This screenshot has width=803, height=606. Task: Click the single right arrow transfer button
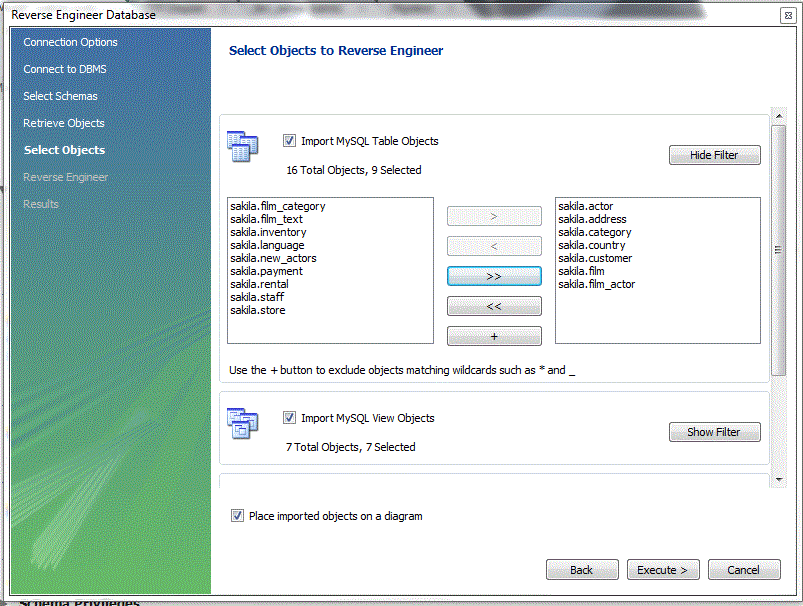click(x=494, y=215)
